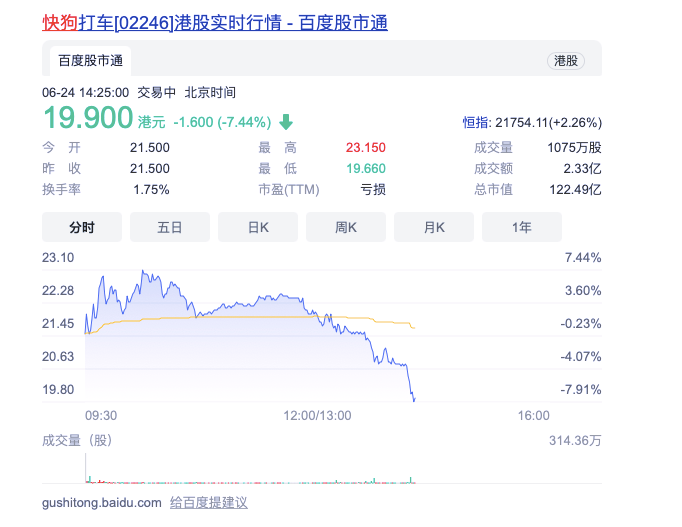Click the end of the yellow average line

click(415, 328)
